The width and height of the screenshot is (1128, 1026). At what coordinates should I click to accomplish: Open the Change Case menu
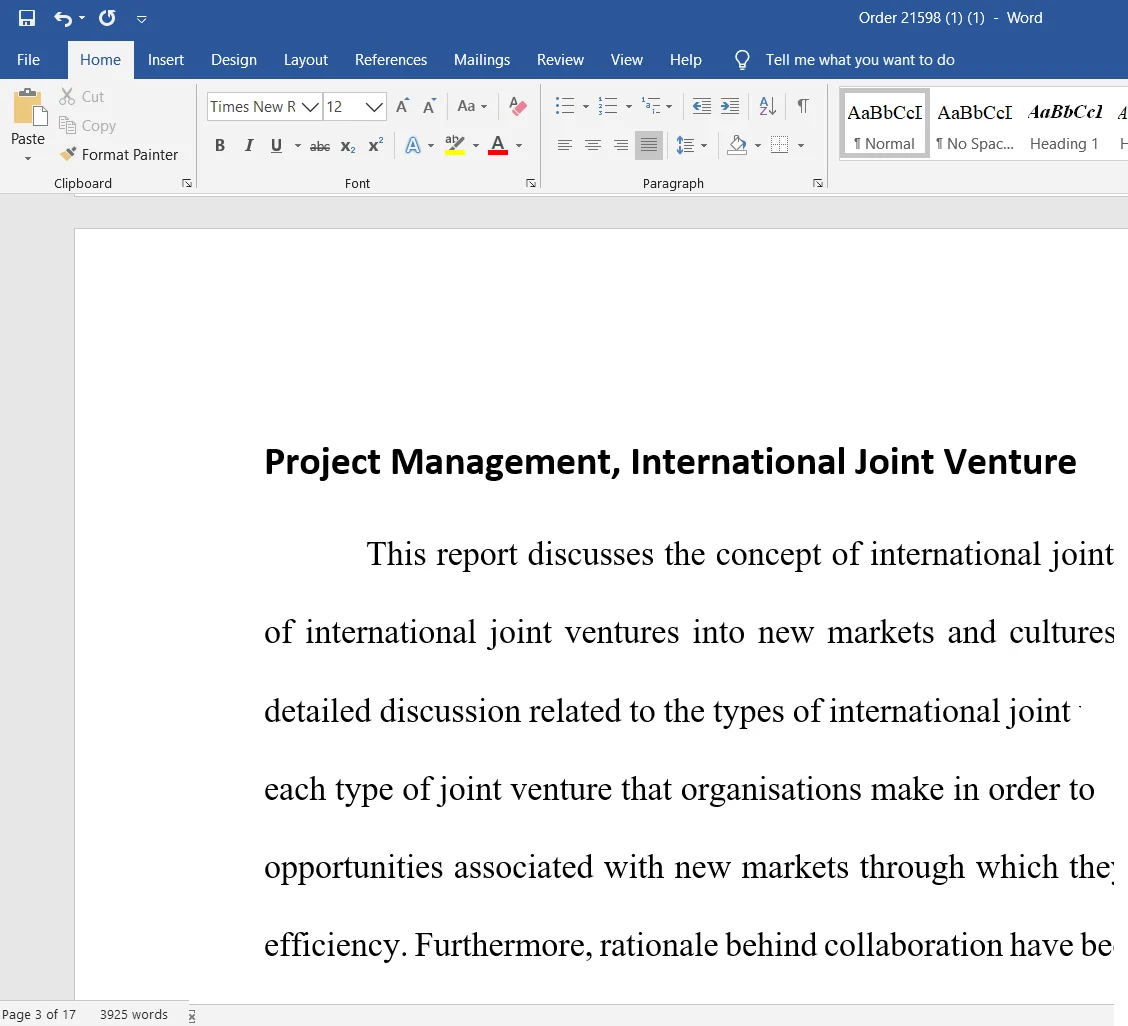click(472, 106)
